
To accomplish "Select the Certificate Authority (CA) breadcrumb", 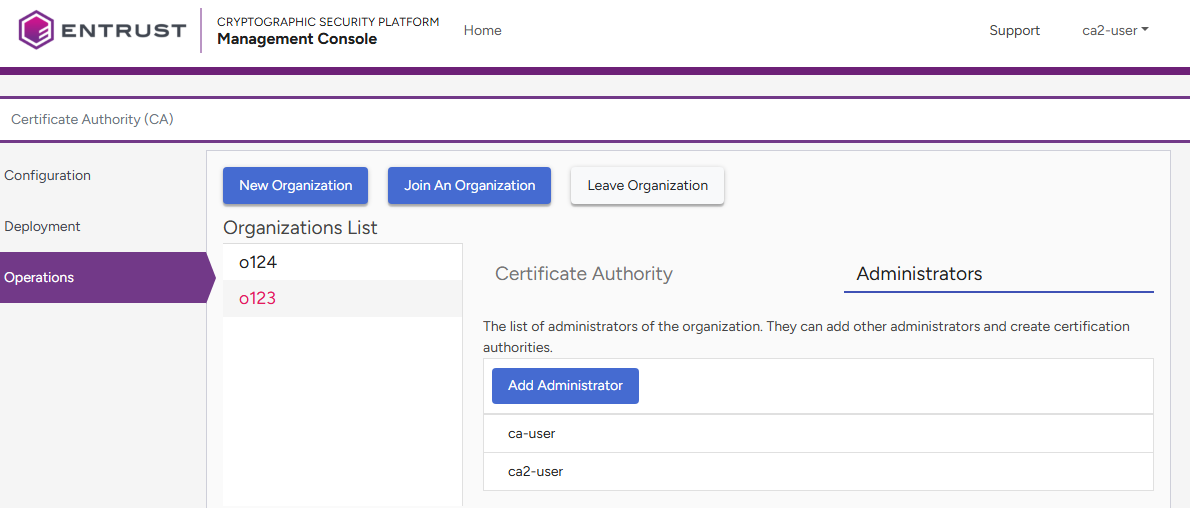I will coord(92,119).
